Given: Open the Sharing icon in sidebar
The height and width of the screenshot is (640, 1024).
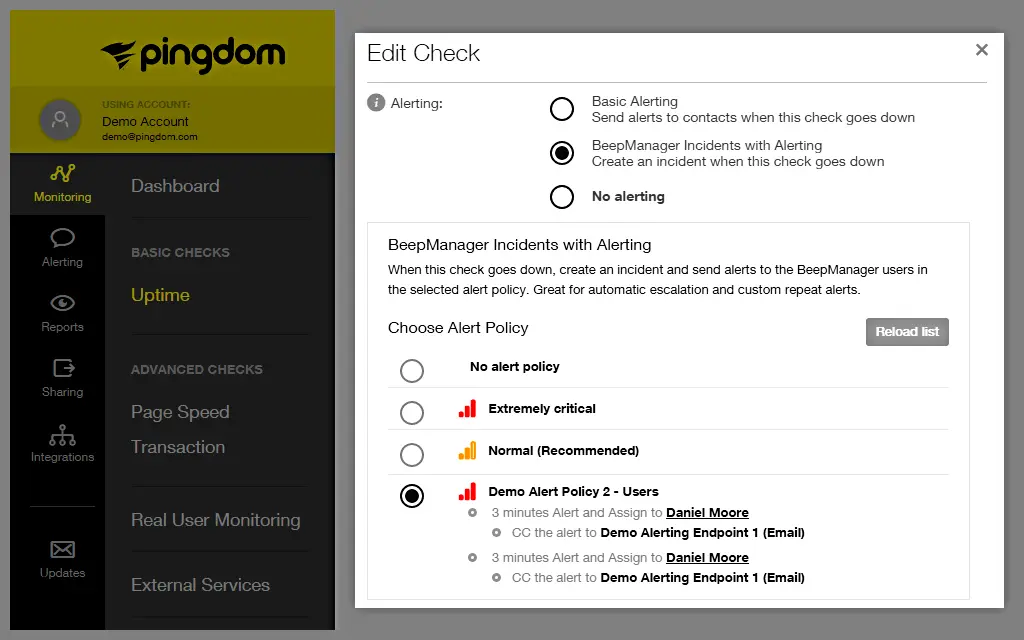Looking at the screenshot, I should 62,369.
